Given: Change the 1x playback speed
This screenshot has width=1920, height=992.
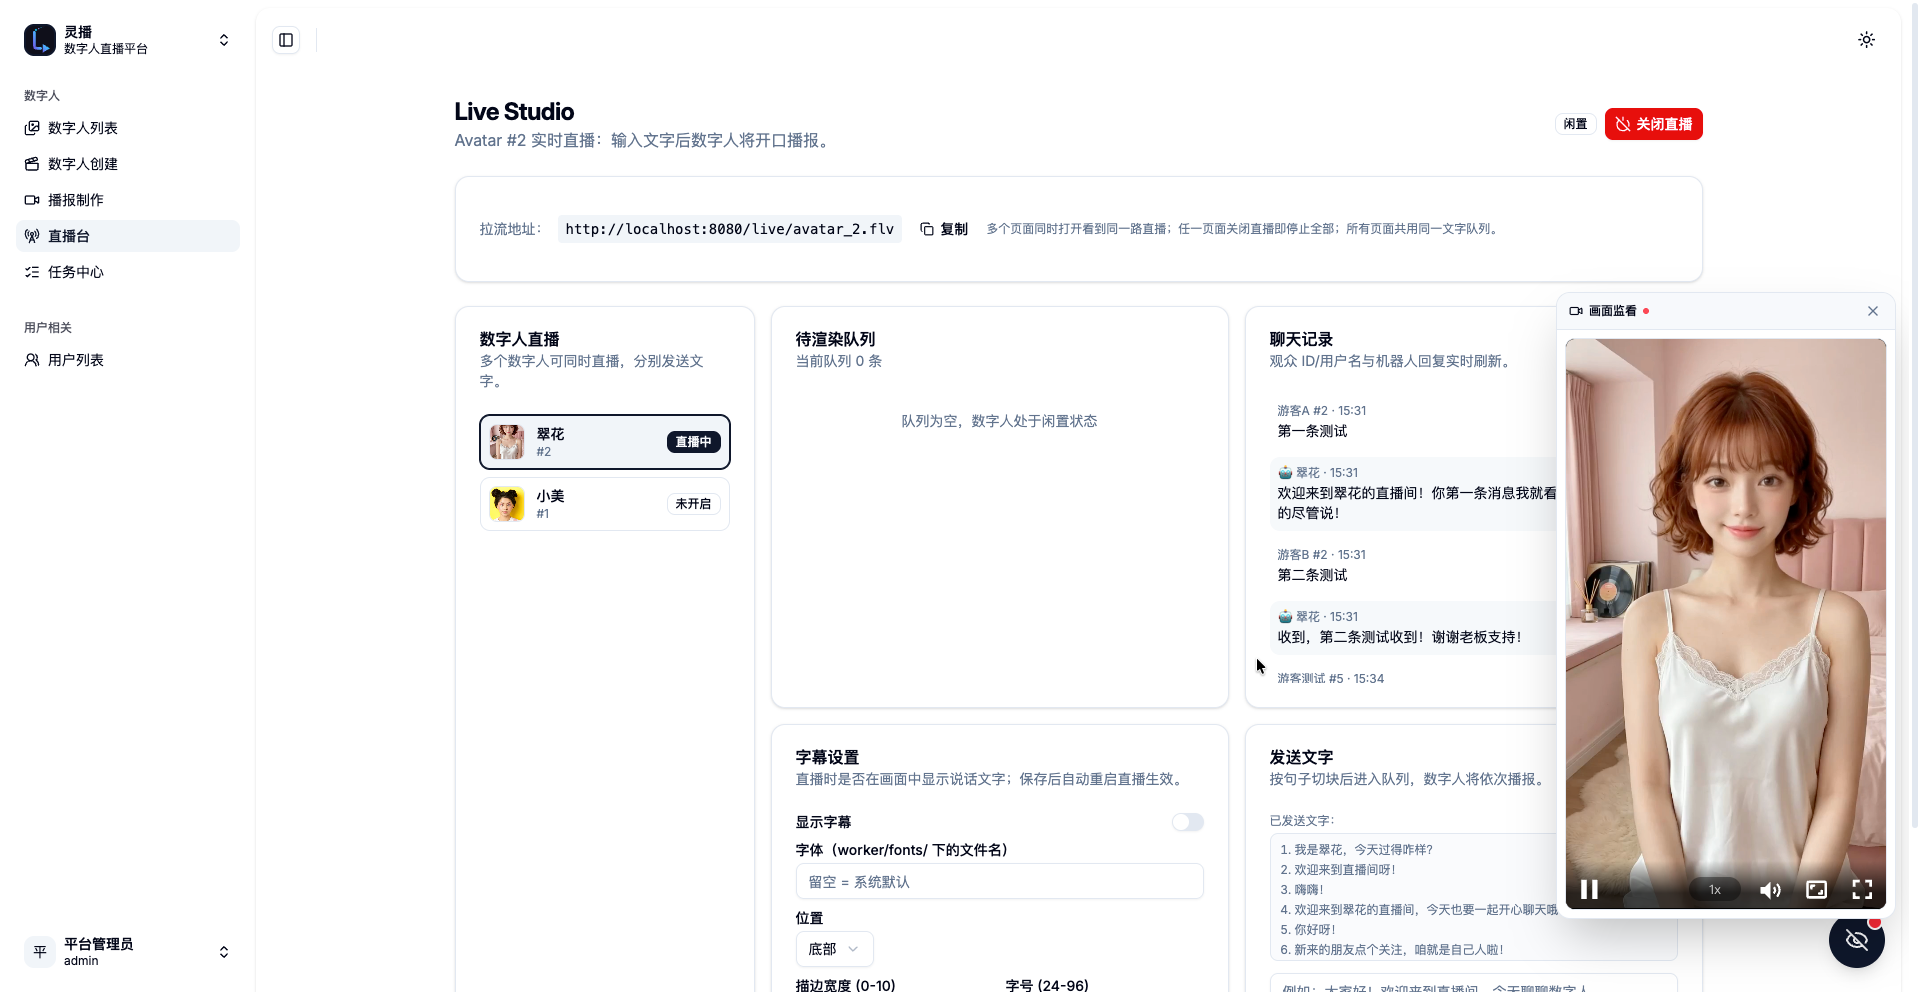Looking at the screenshot, I should pos(1715,889).
